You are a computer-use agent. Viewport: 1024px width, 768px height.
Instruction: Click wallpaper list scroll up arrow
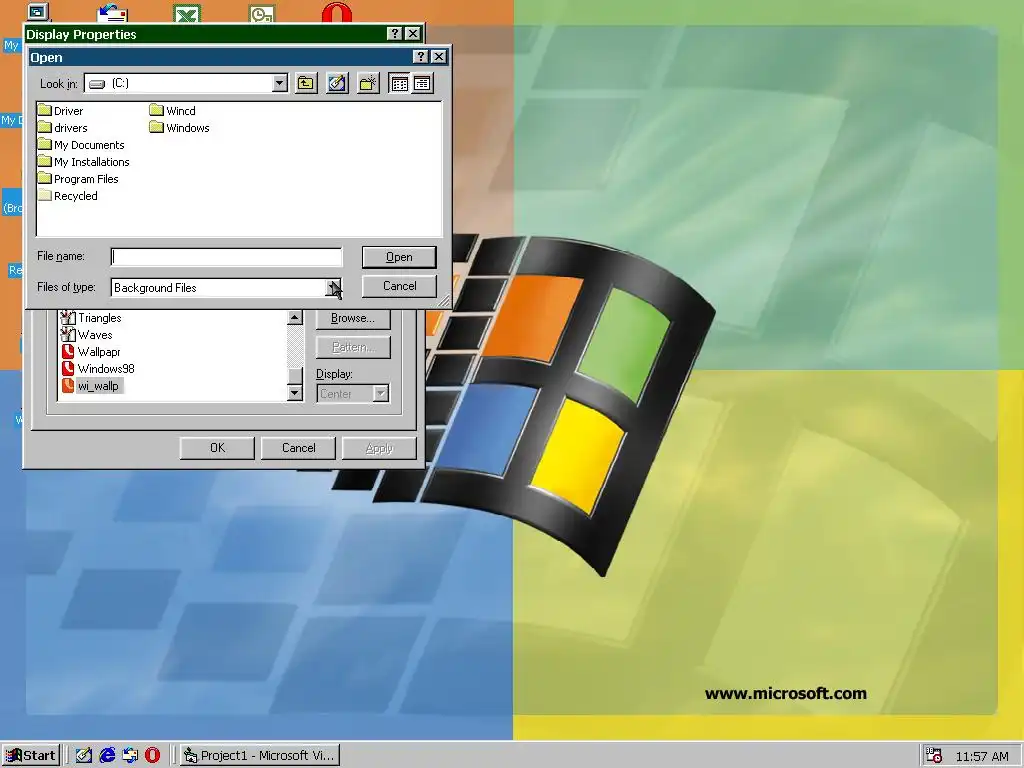(x=295, y=317)
